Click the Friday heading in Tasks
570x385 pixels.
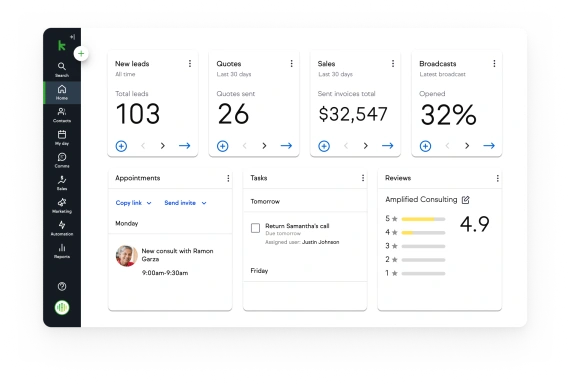(x=259, y=271)
